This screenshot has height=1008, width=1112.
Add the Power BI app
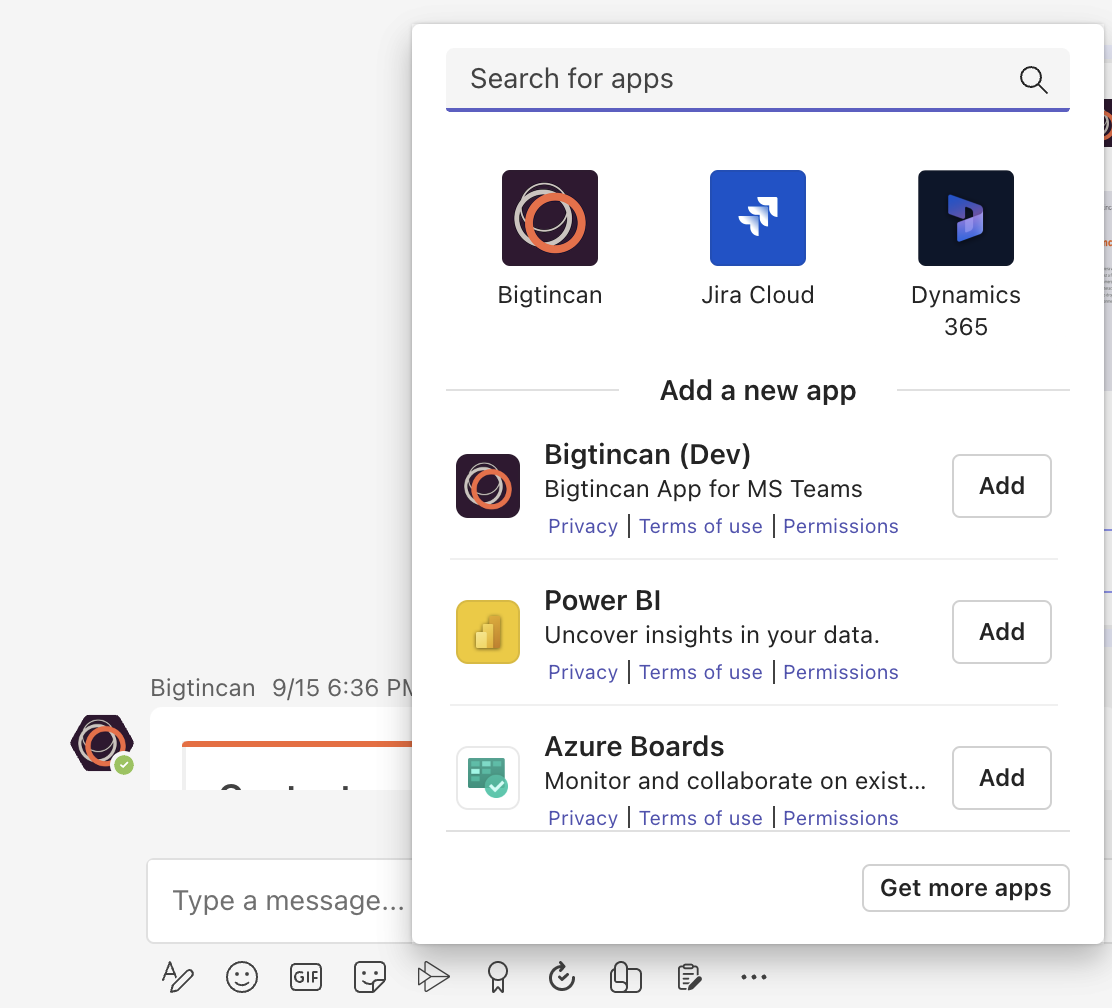(x=1001, y=632)
